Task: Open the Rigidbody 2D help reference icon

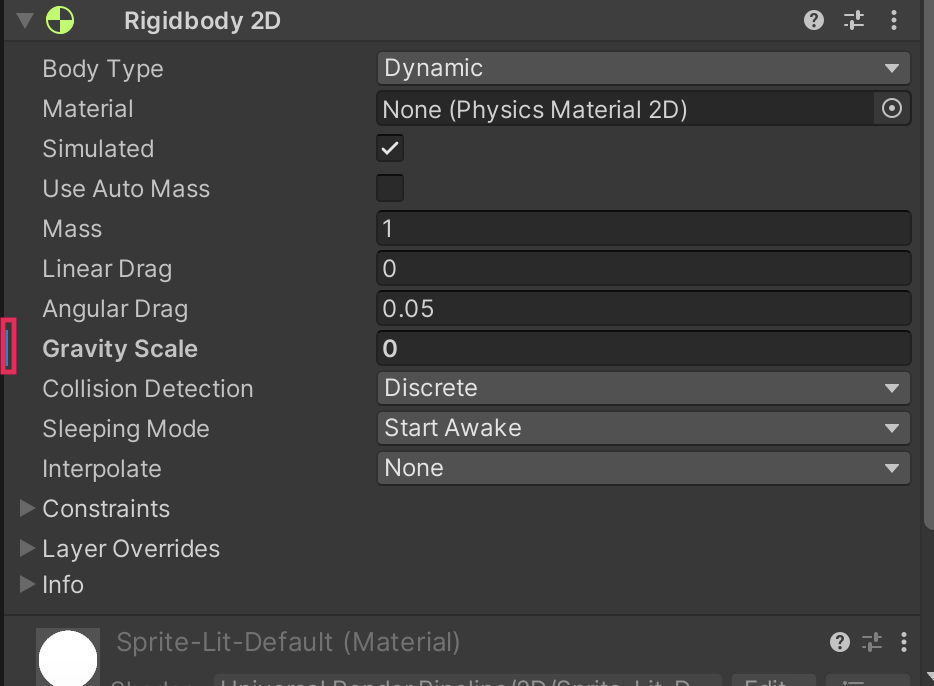Action: [x=815, y=20]
